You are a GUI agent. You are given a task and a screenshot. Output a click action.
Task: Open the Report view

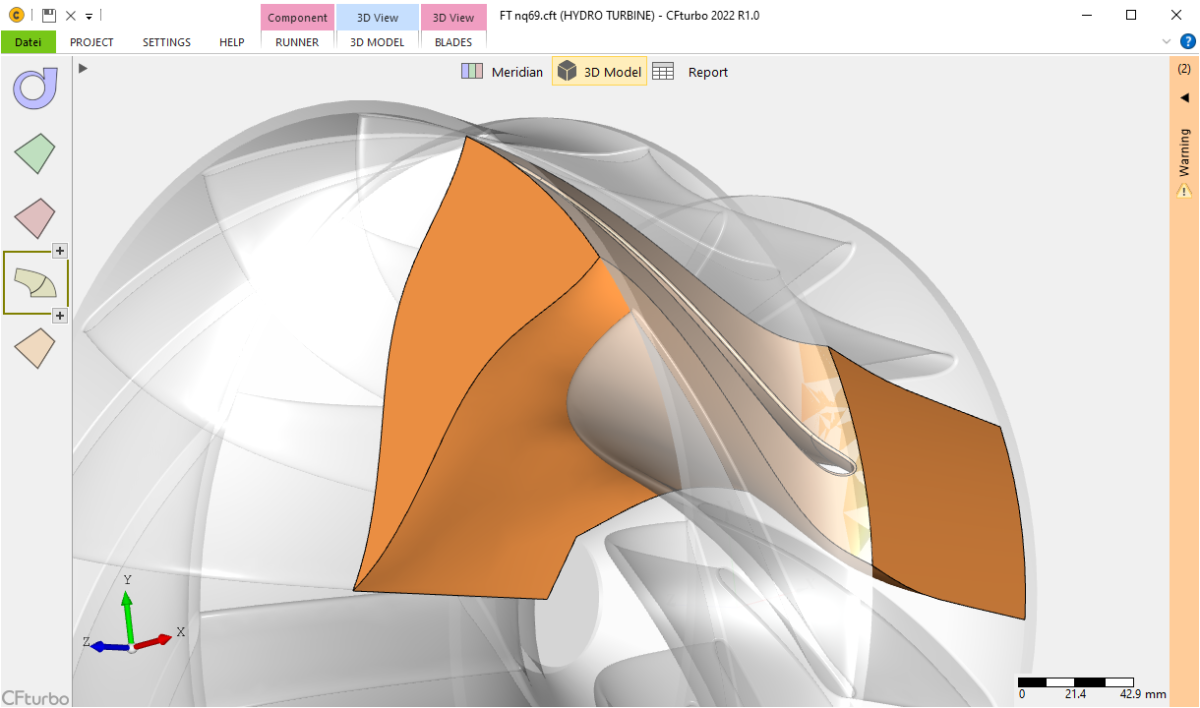(691, 72)
